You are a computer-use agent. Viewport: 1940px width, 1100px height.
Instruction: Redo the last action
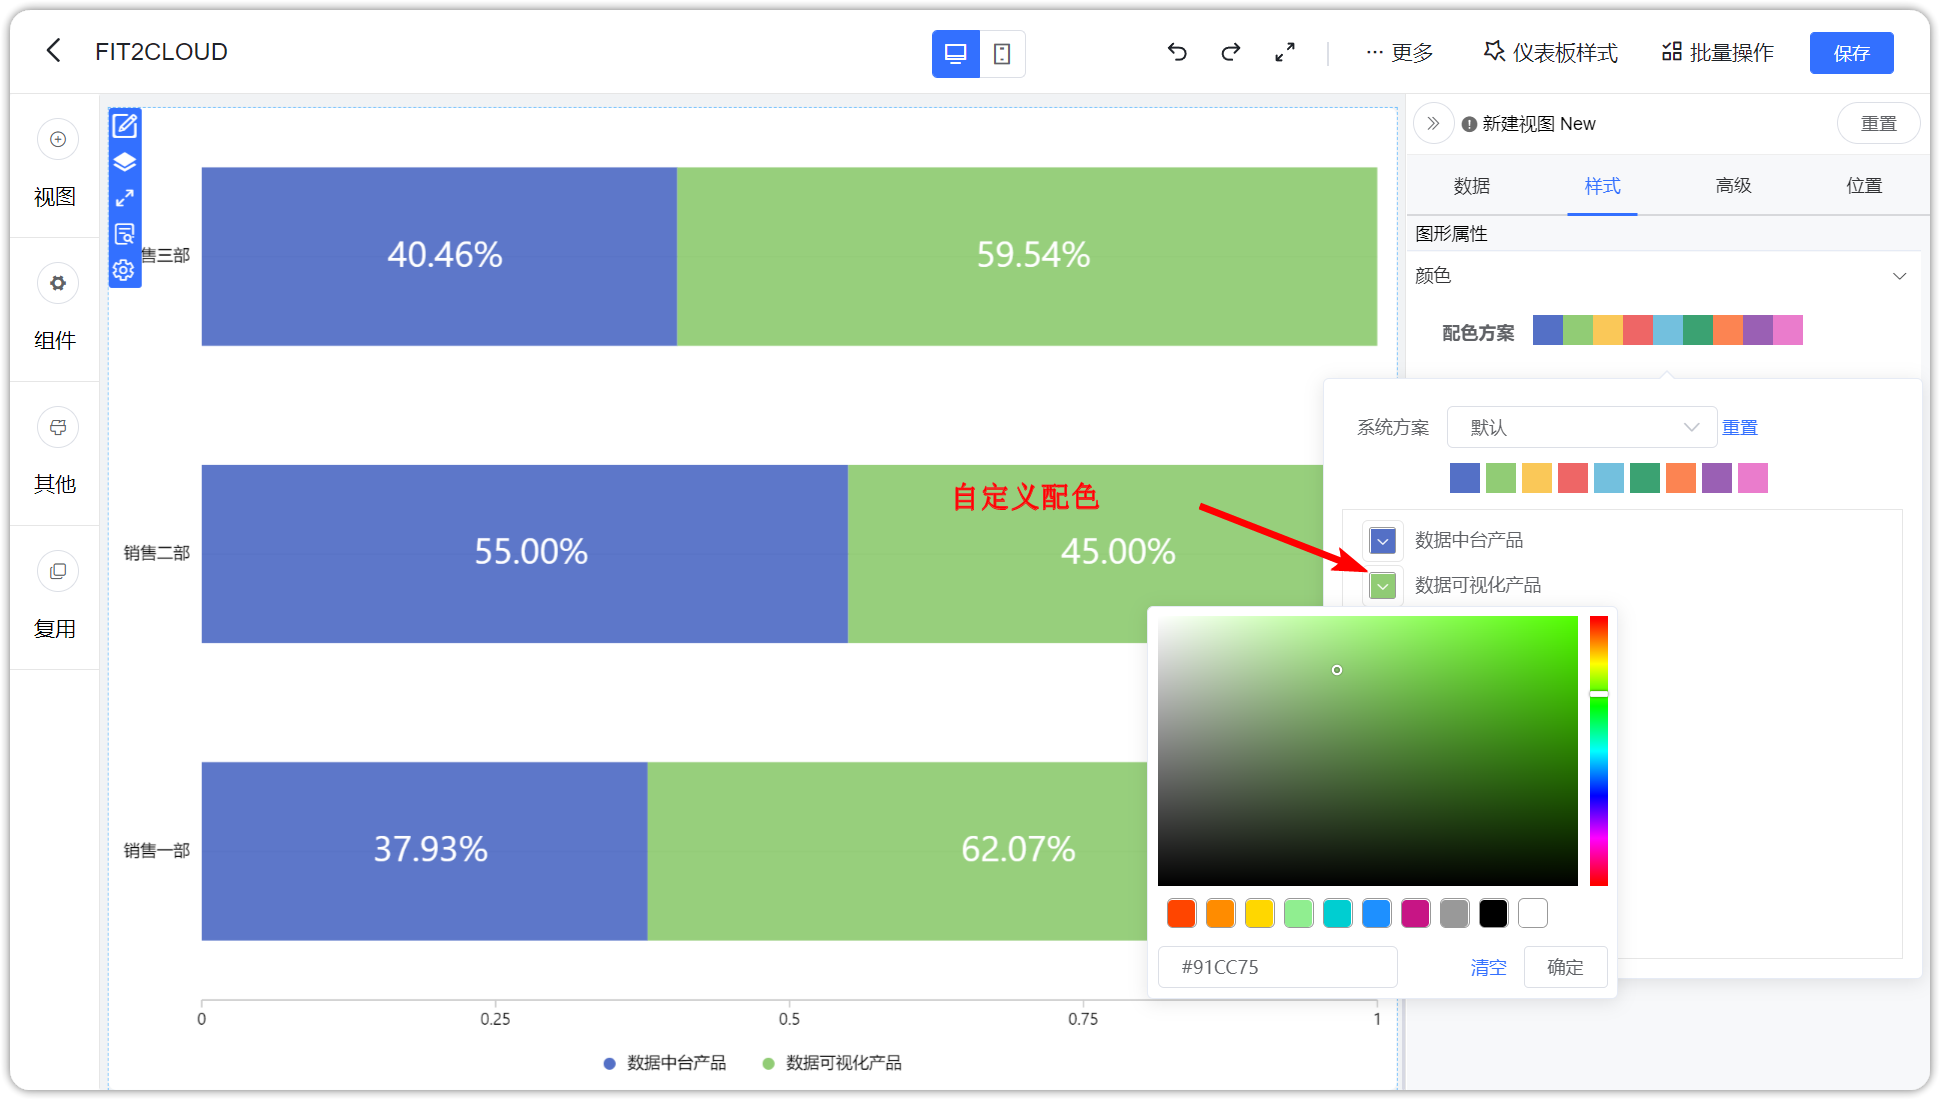pos(1231,52)
